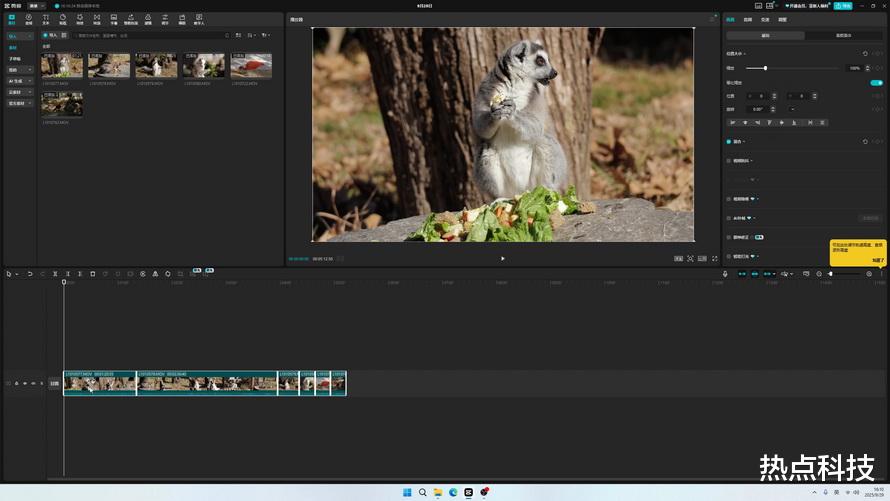Screen dimensions: 890x501
Task: Expand the 云素材 section in left sidebar
Action: 18,92
